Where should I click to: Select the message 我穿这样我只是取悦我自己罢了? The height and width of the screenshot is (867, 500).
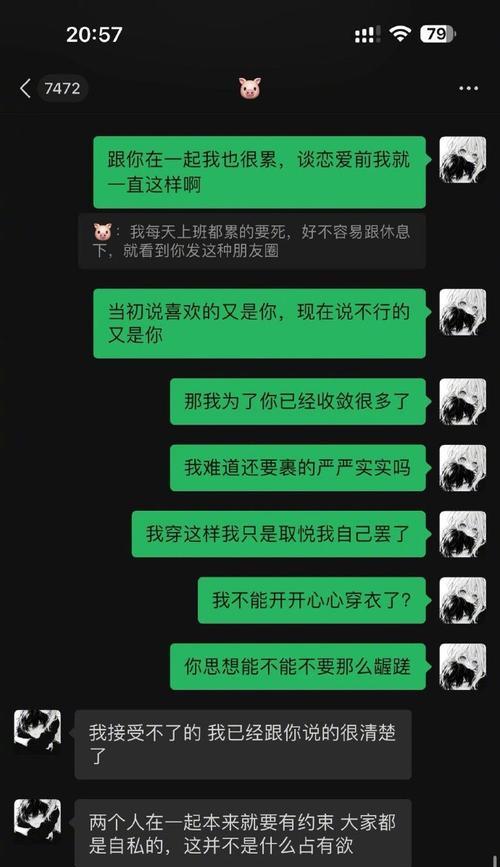coord(279,534)
